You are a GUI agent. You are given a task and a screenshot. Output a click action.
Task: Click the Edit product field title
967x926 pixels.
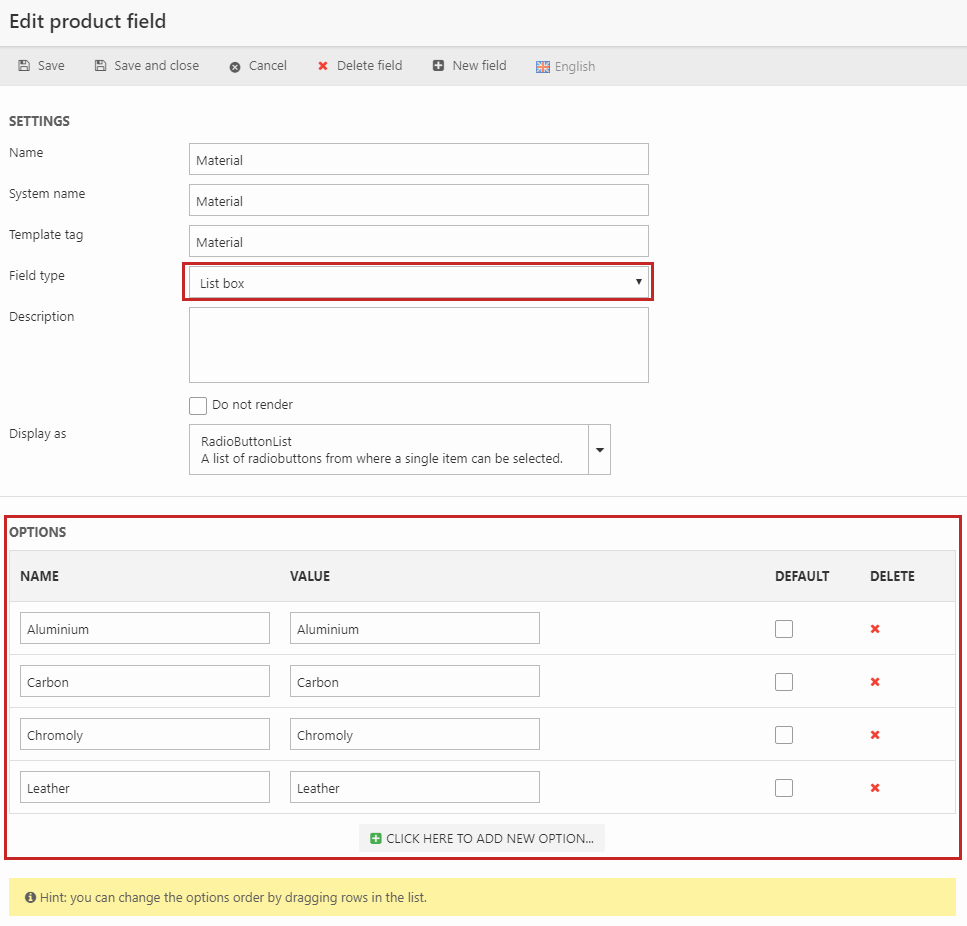(x=88, y=22)
